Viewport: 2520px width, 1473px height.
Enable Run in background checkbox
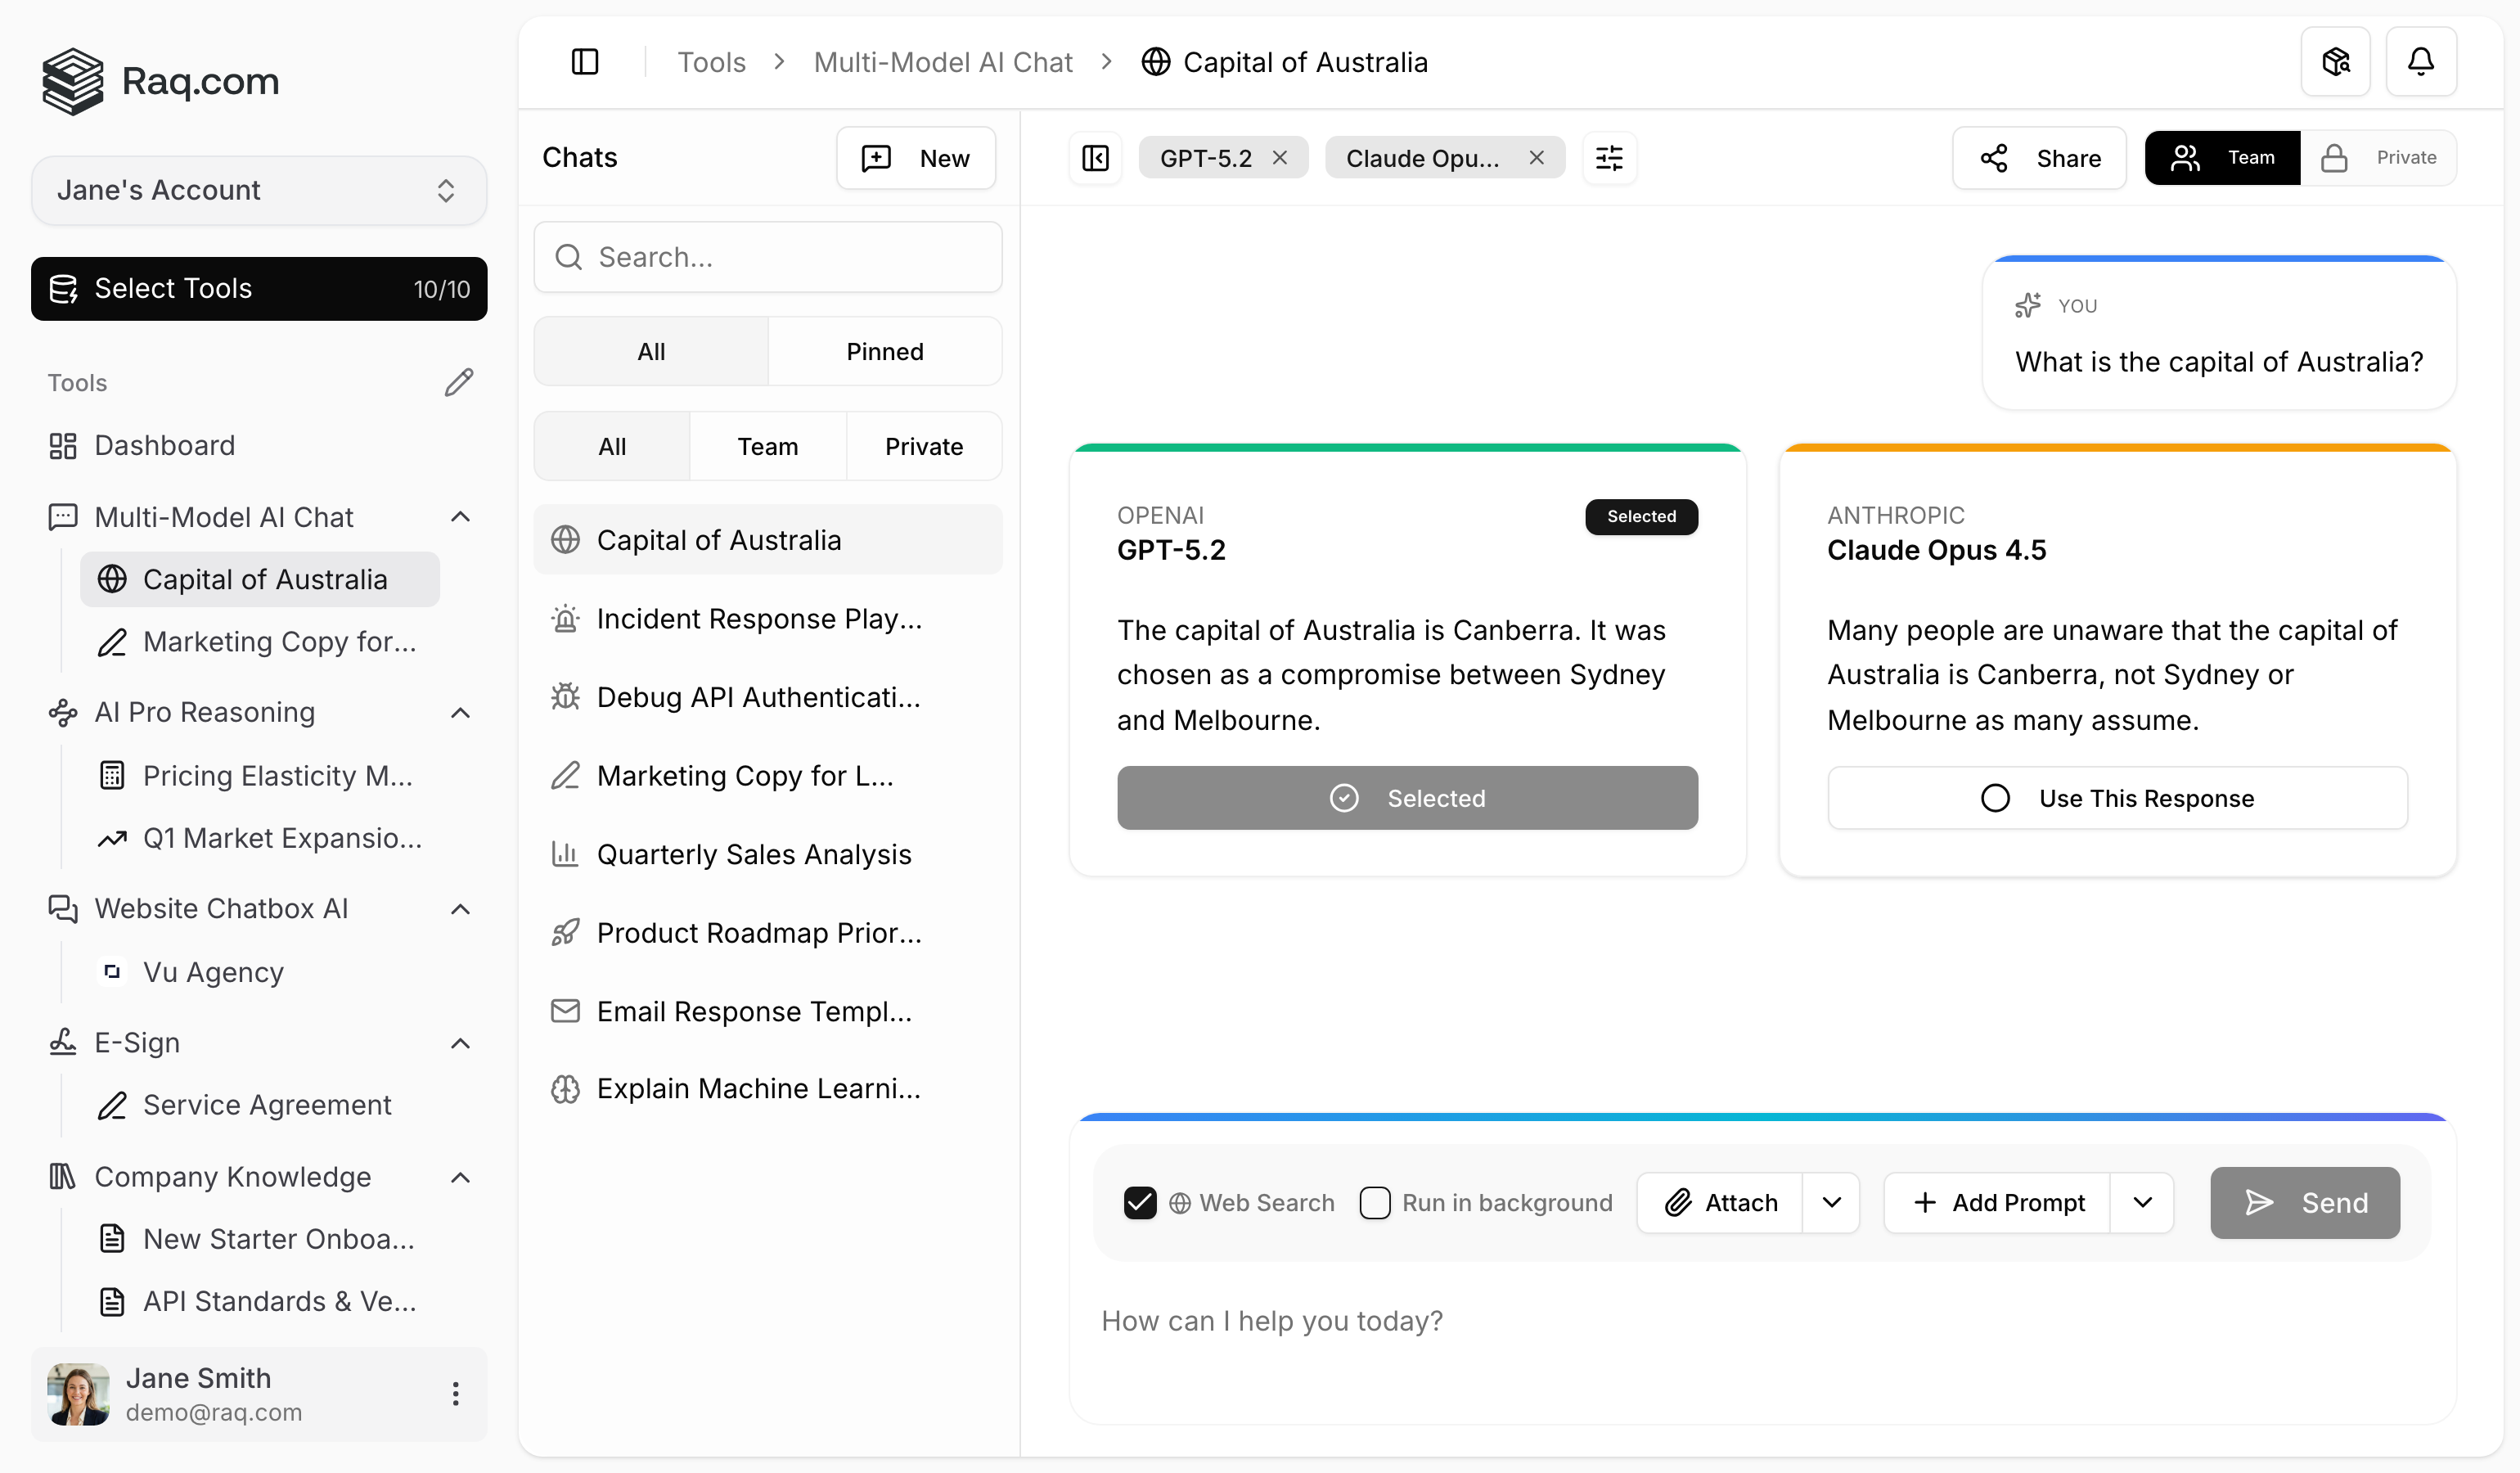pyautogui.click(x=1375, y=1202)
